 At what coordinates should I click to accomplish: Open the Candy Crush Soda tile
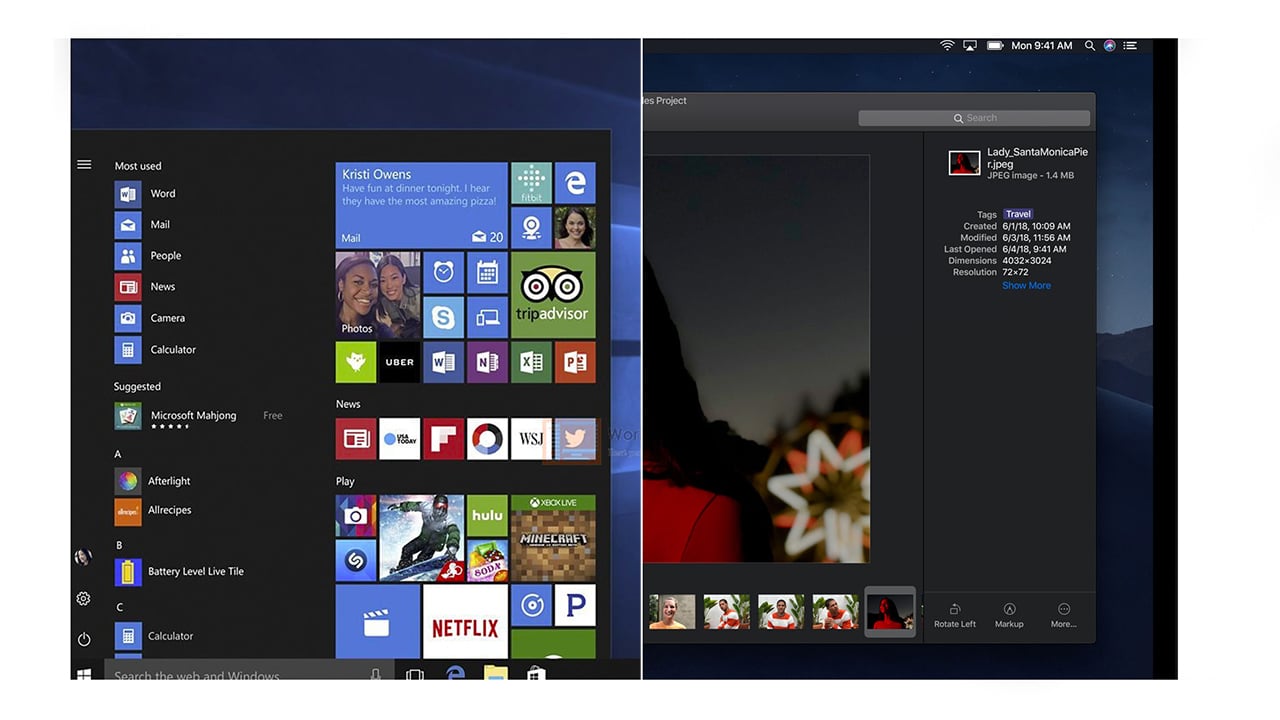coord(487,561)
